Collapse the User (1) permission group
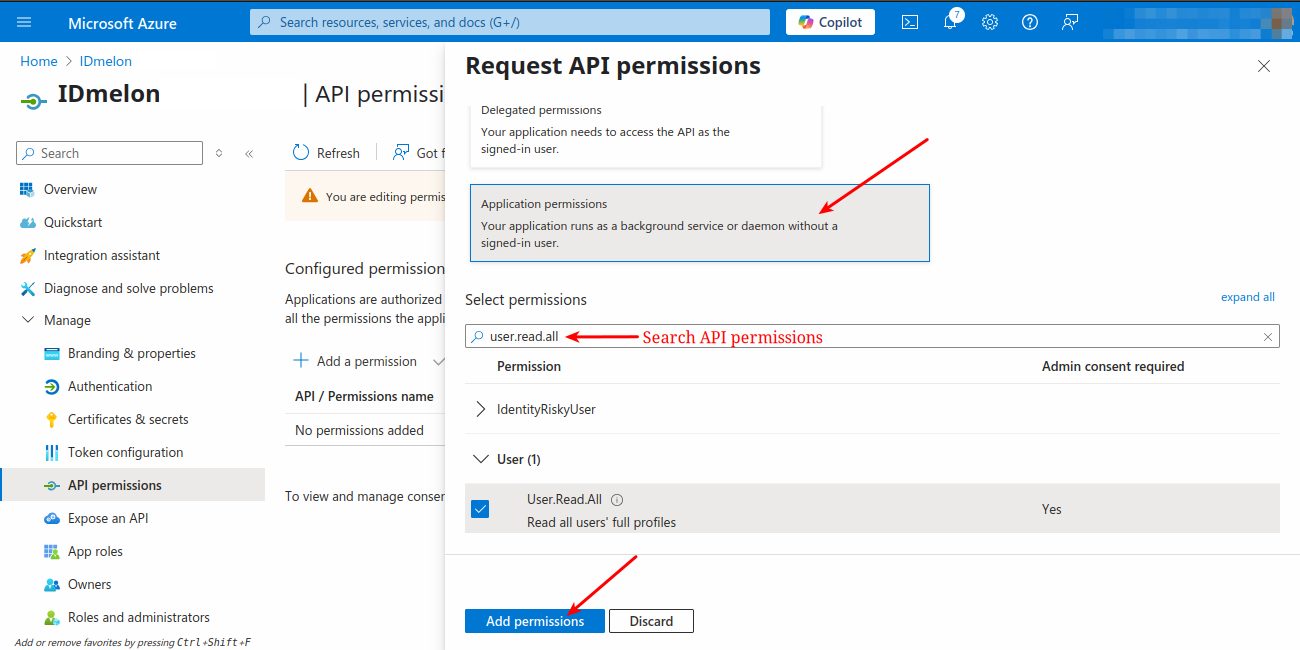This screenshot has height=650, width=1300. 480,459
